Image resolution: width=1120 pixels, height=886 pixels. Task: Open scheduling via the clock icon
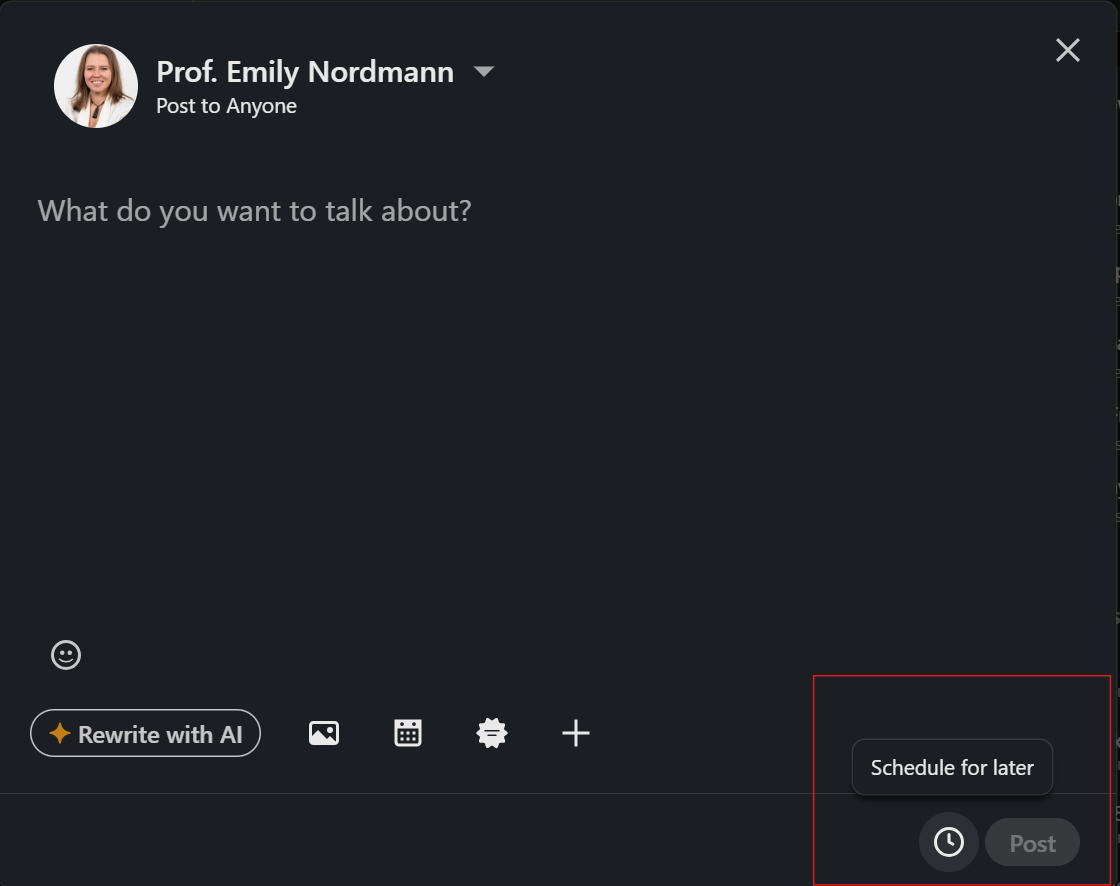[x=948, y=842]
